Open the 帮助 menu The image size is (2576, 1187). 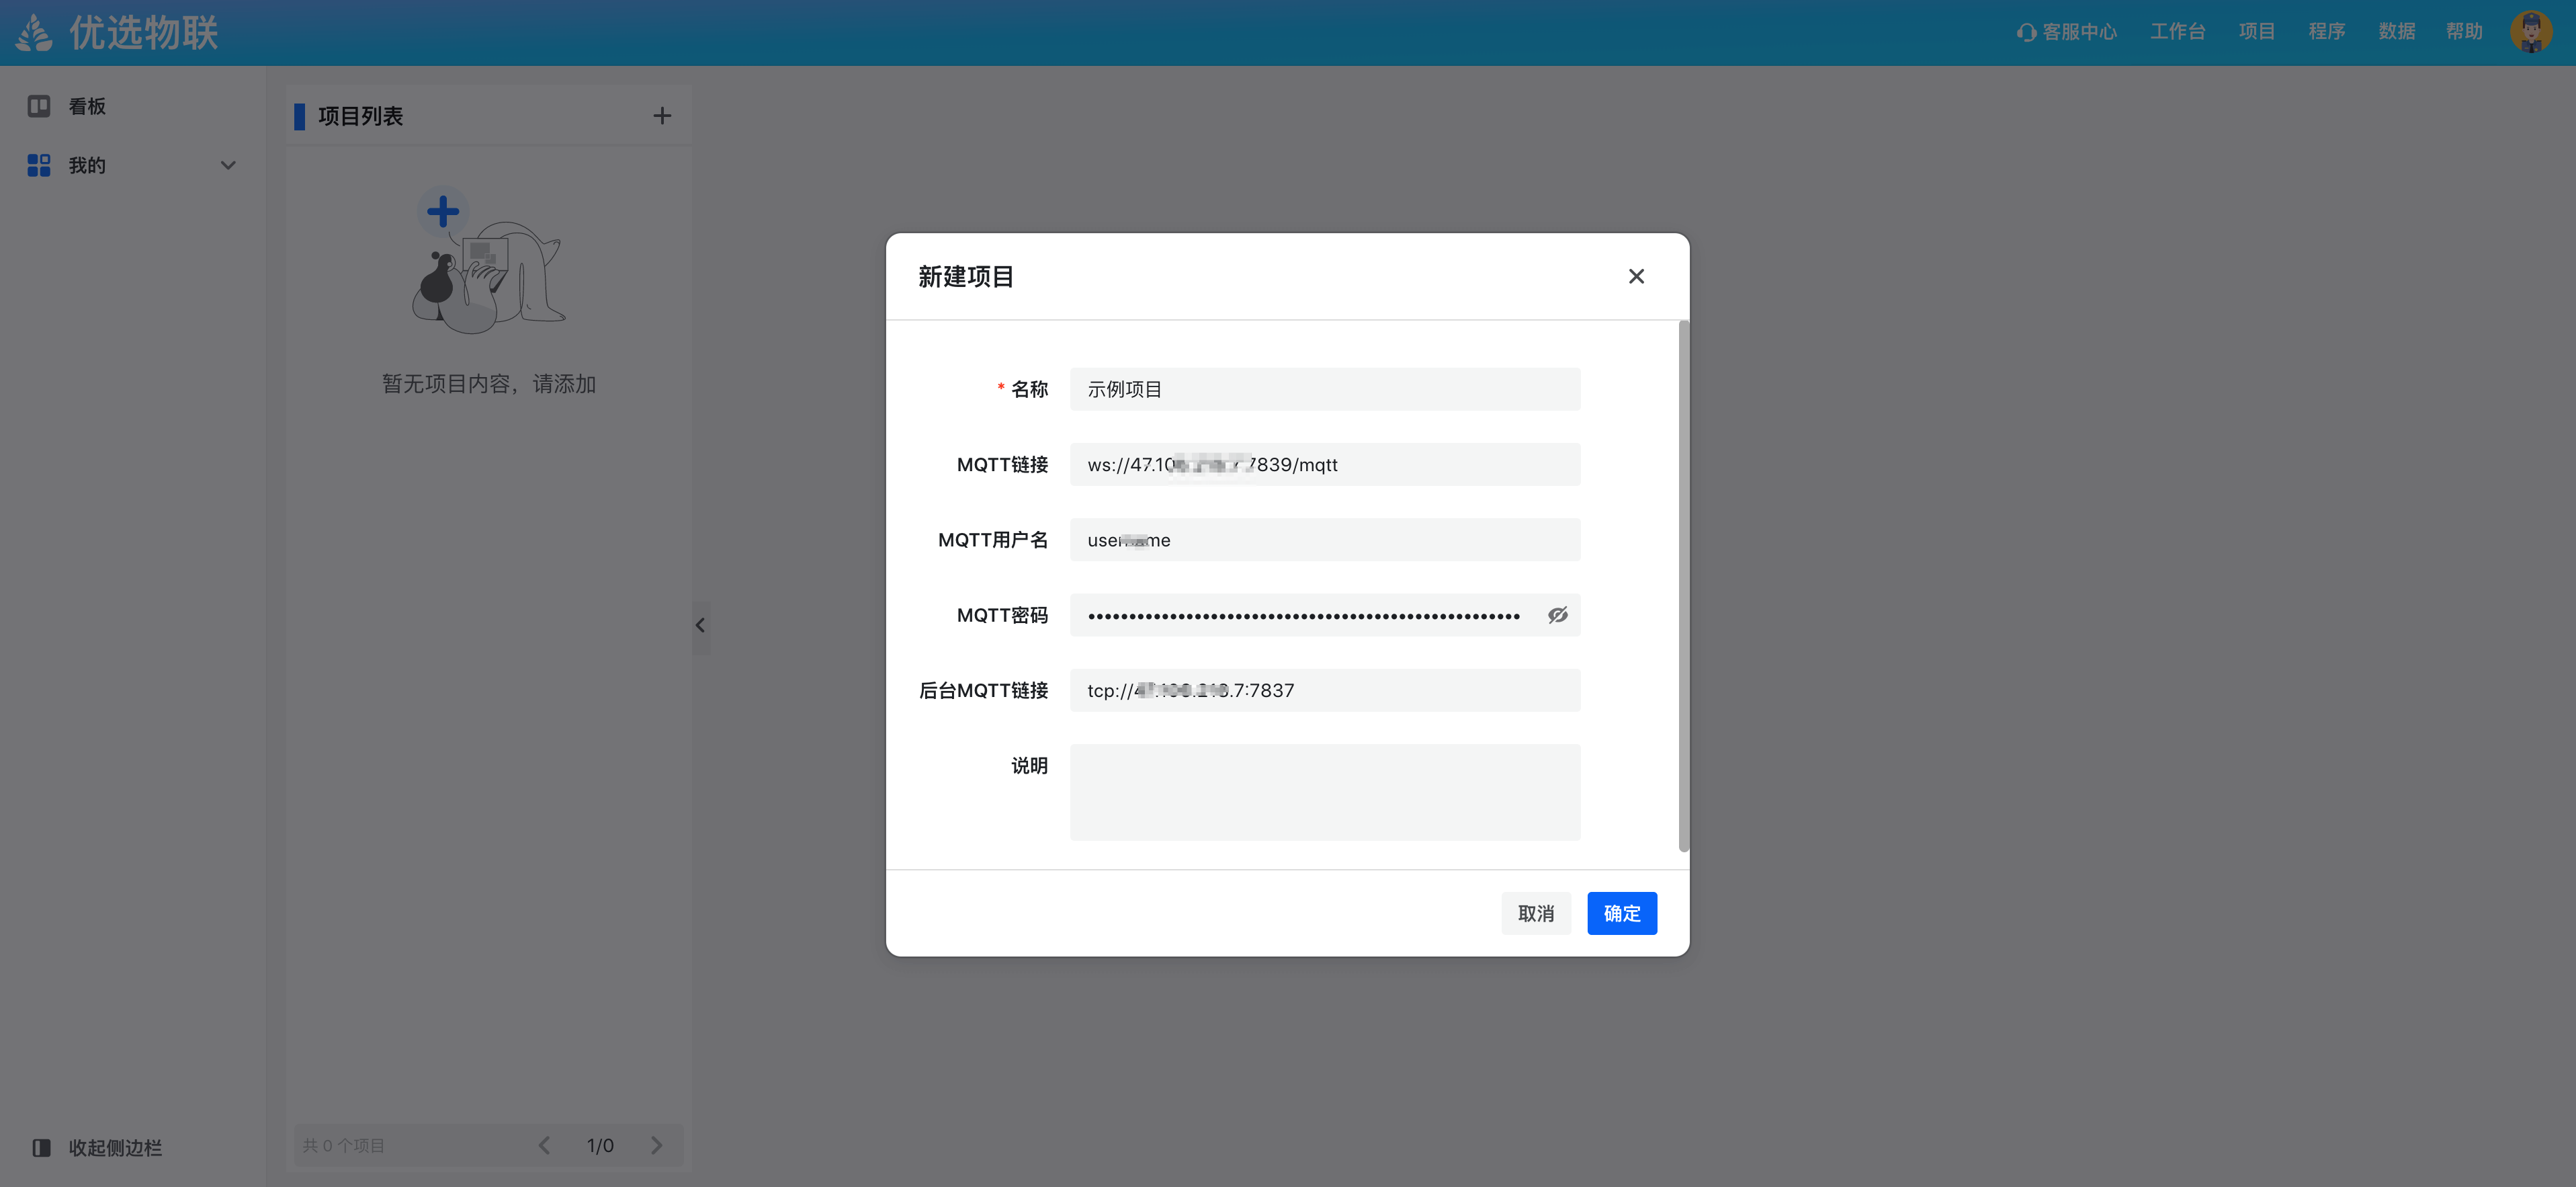2464,32
